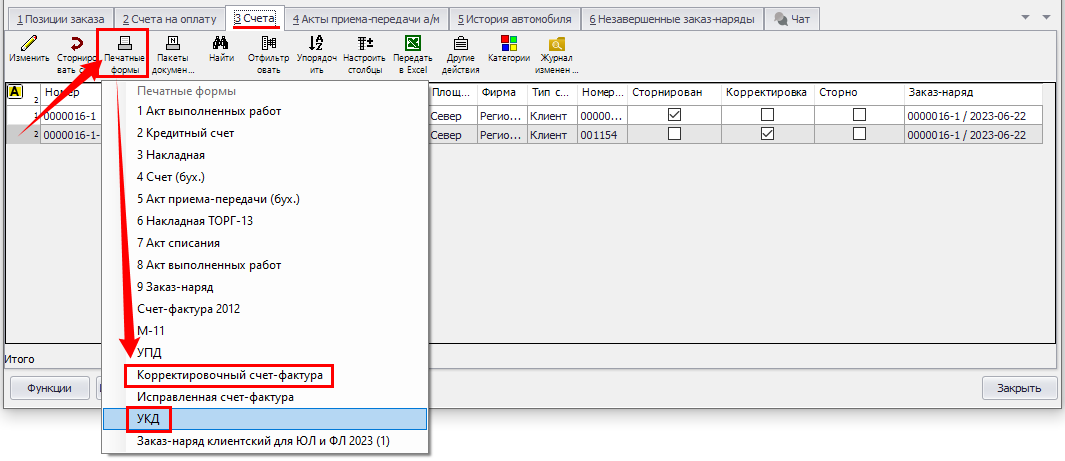Click the Функции button
Image resolution: width=1065 pixels, height=461 pixels.
(49, 388)
